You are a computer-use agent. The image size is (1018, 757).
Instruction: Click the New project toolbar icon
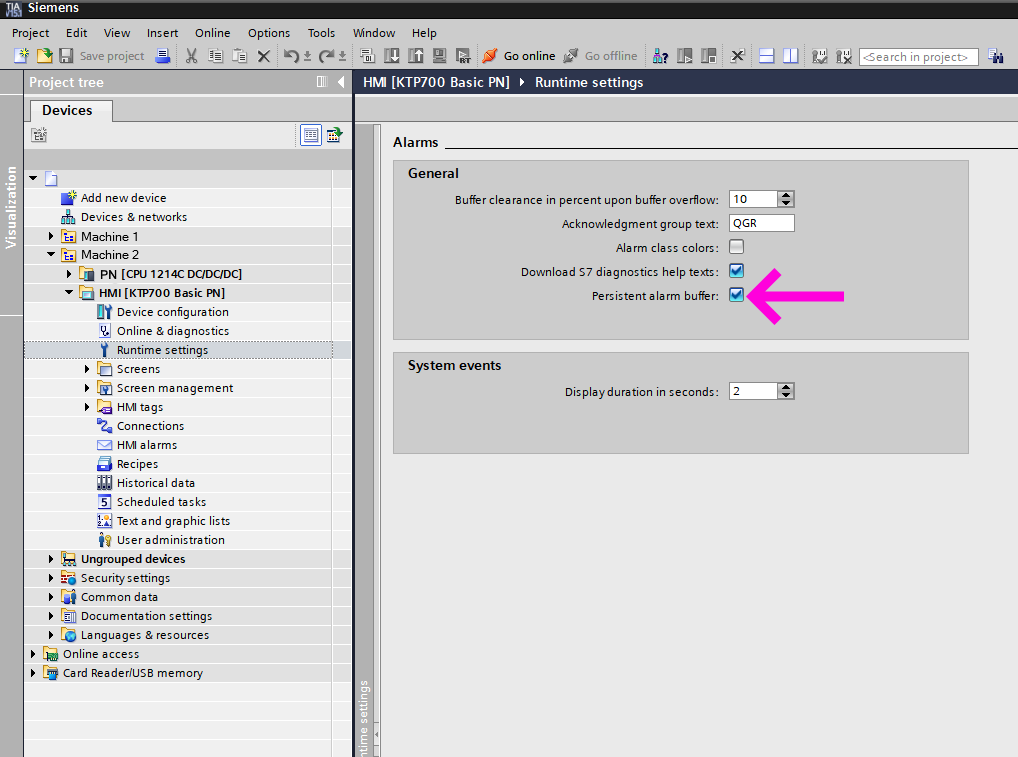click(21, 56)
